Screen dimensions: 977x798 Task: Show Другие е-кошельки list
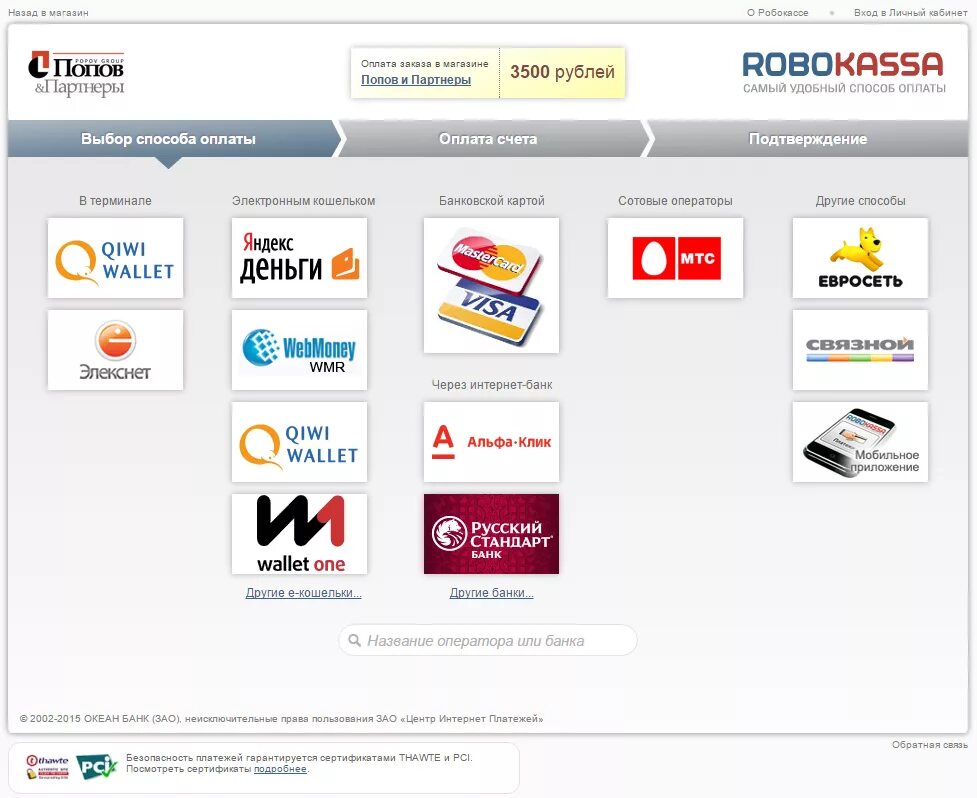303,592
